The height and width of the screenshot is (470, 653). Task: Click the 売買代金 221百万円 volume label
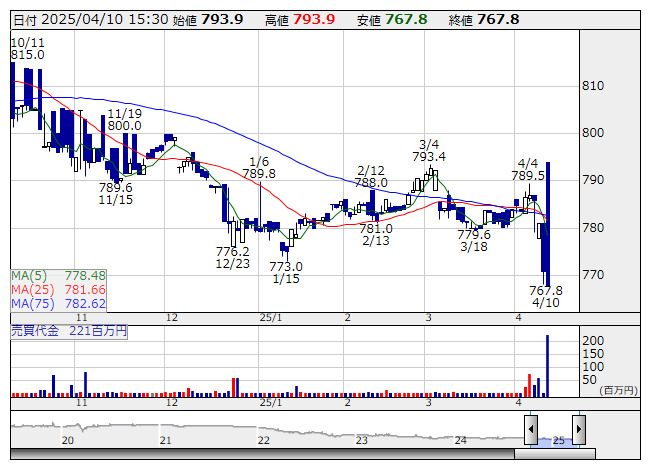[x=69, y=331]
